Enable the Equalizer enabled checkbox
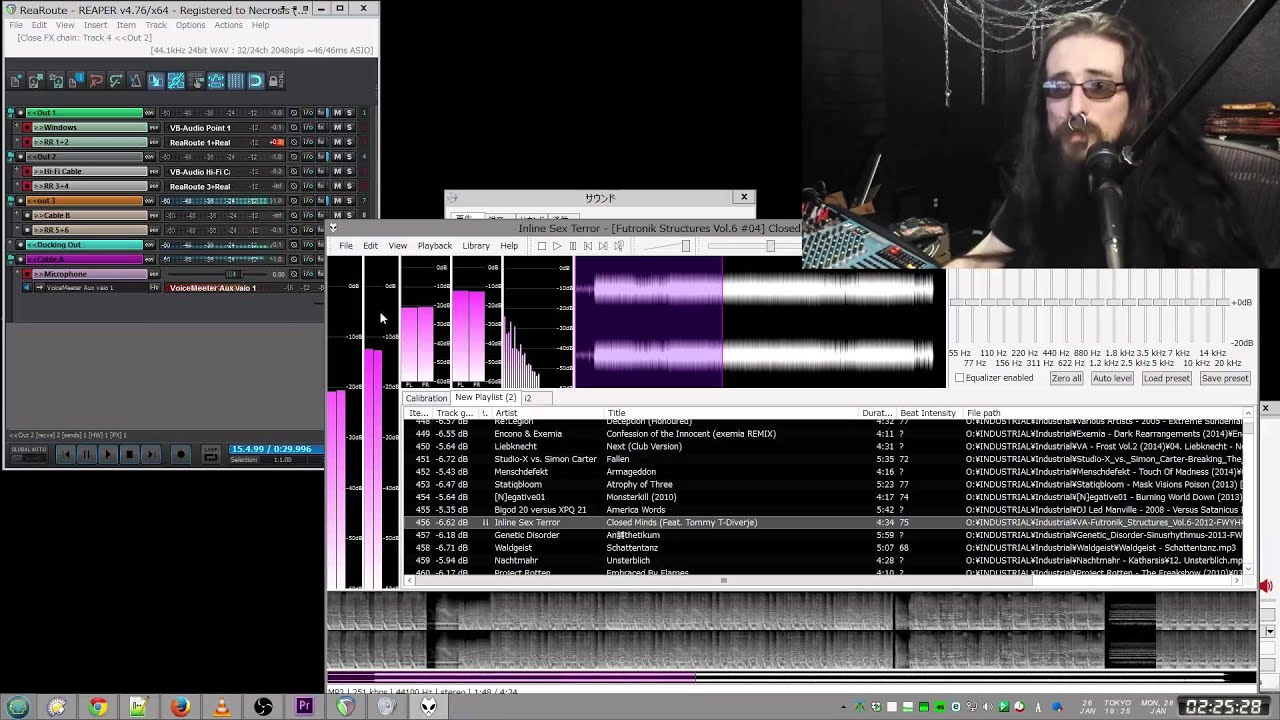 click(960, 378)
